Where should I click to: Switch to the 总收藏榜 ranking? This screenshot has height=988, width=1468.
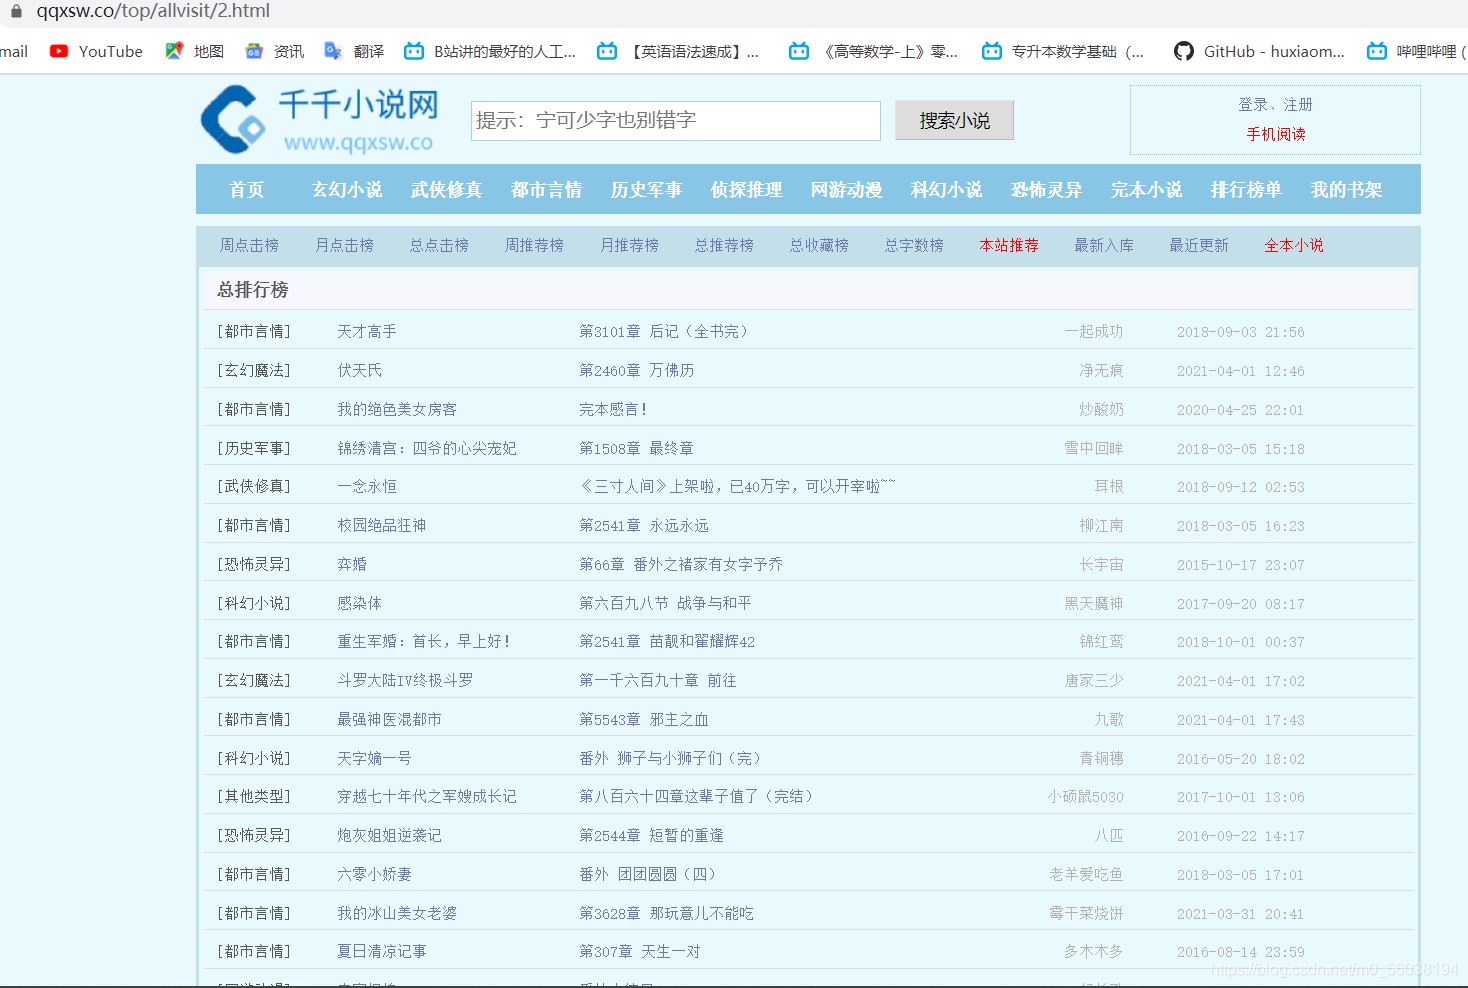(819, 245)
